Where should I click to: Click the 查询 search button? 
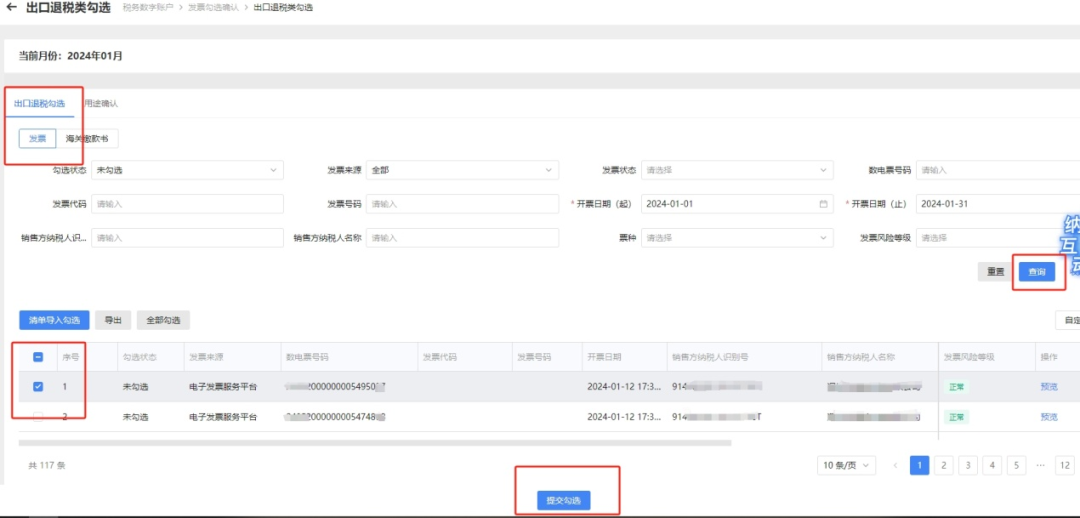coord(1037,272)
